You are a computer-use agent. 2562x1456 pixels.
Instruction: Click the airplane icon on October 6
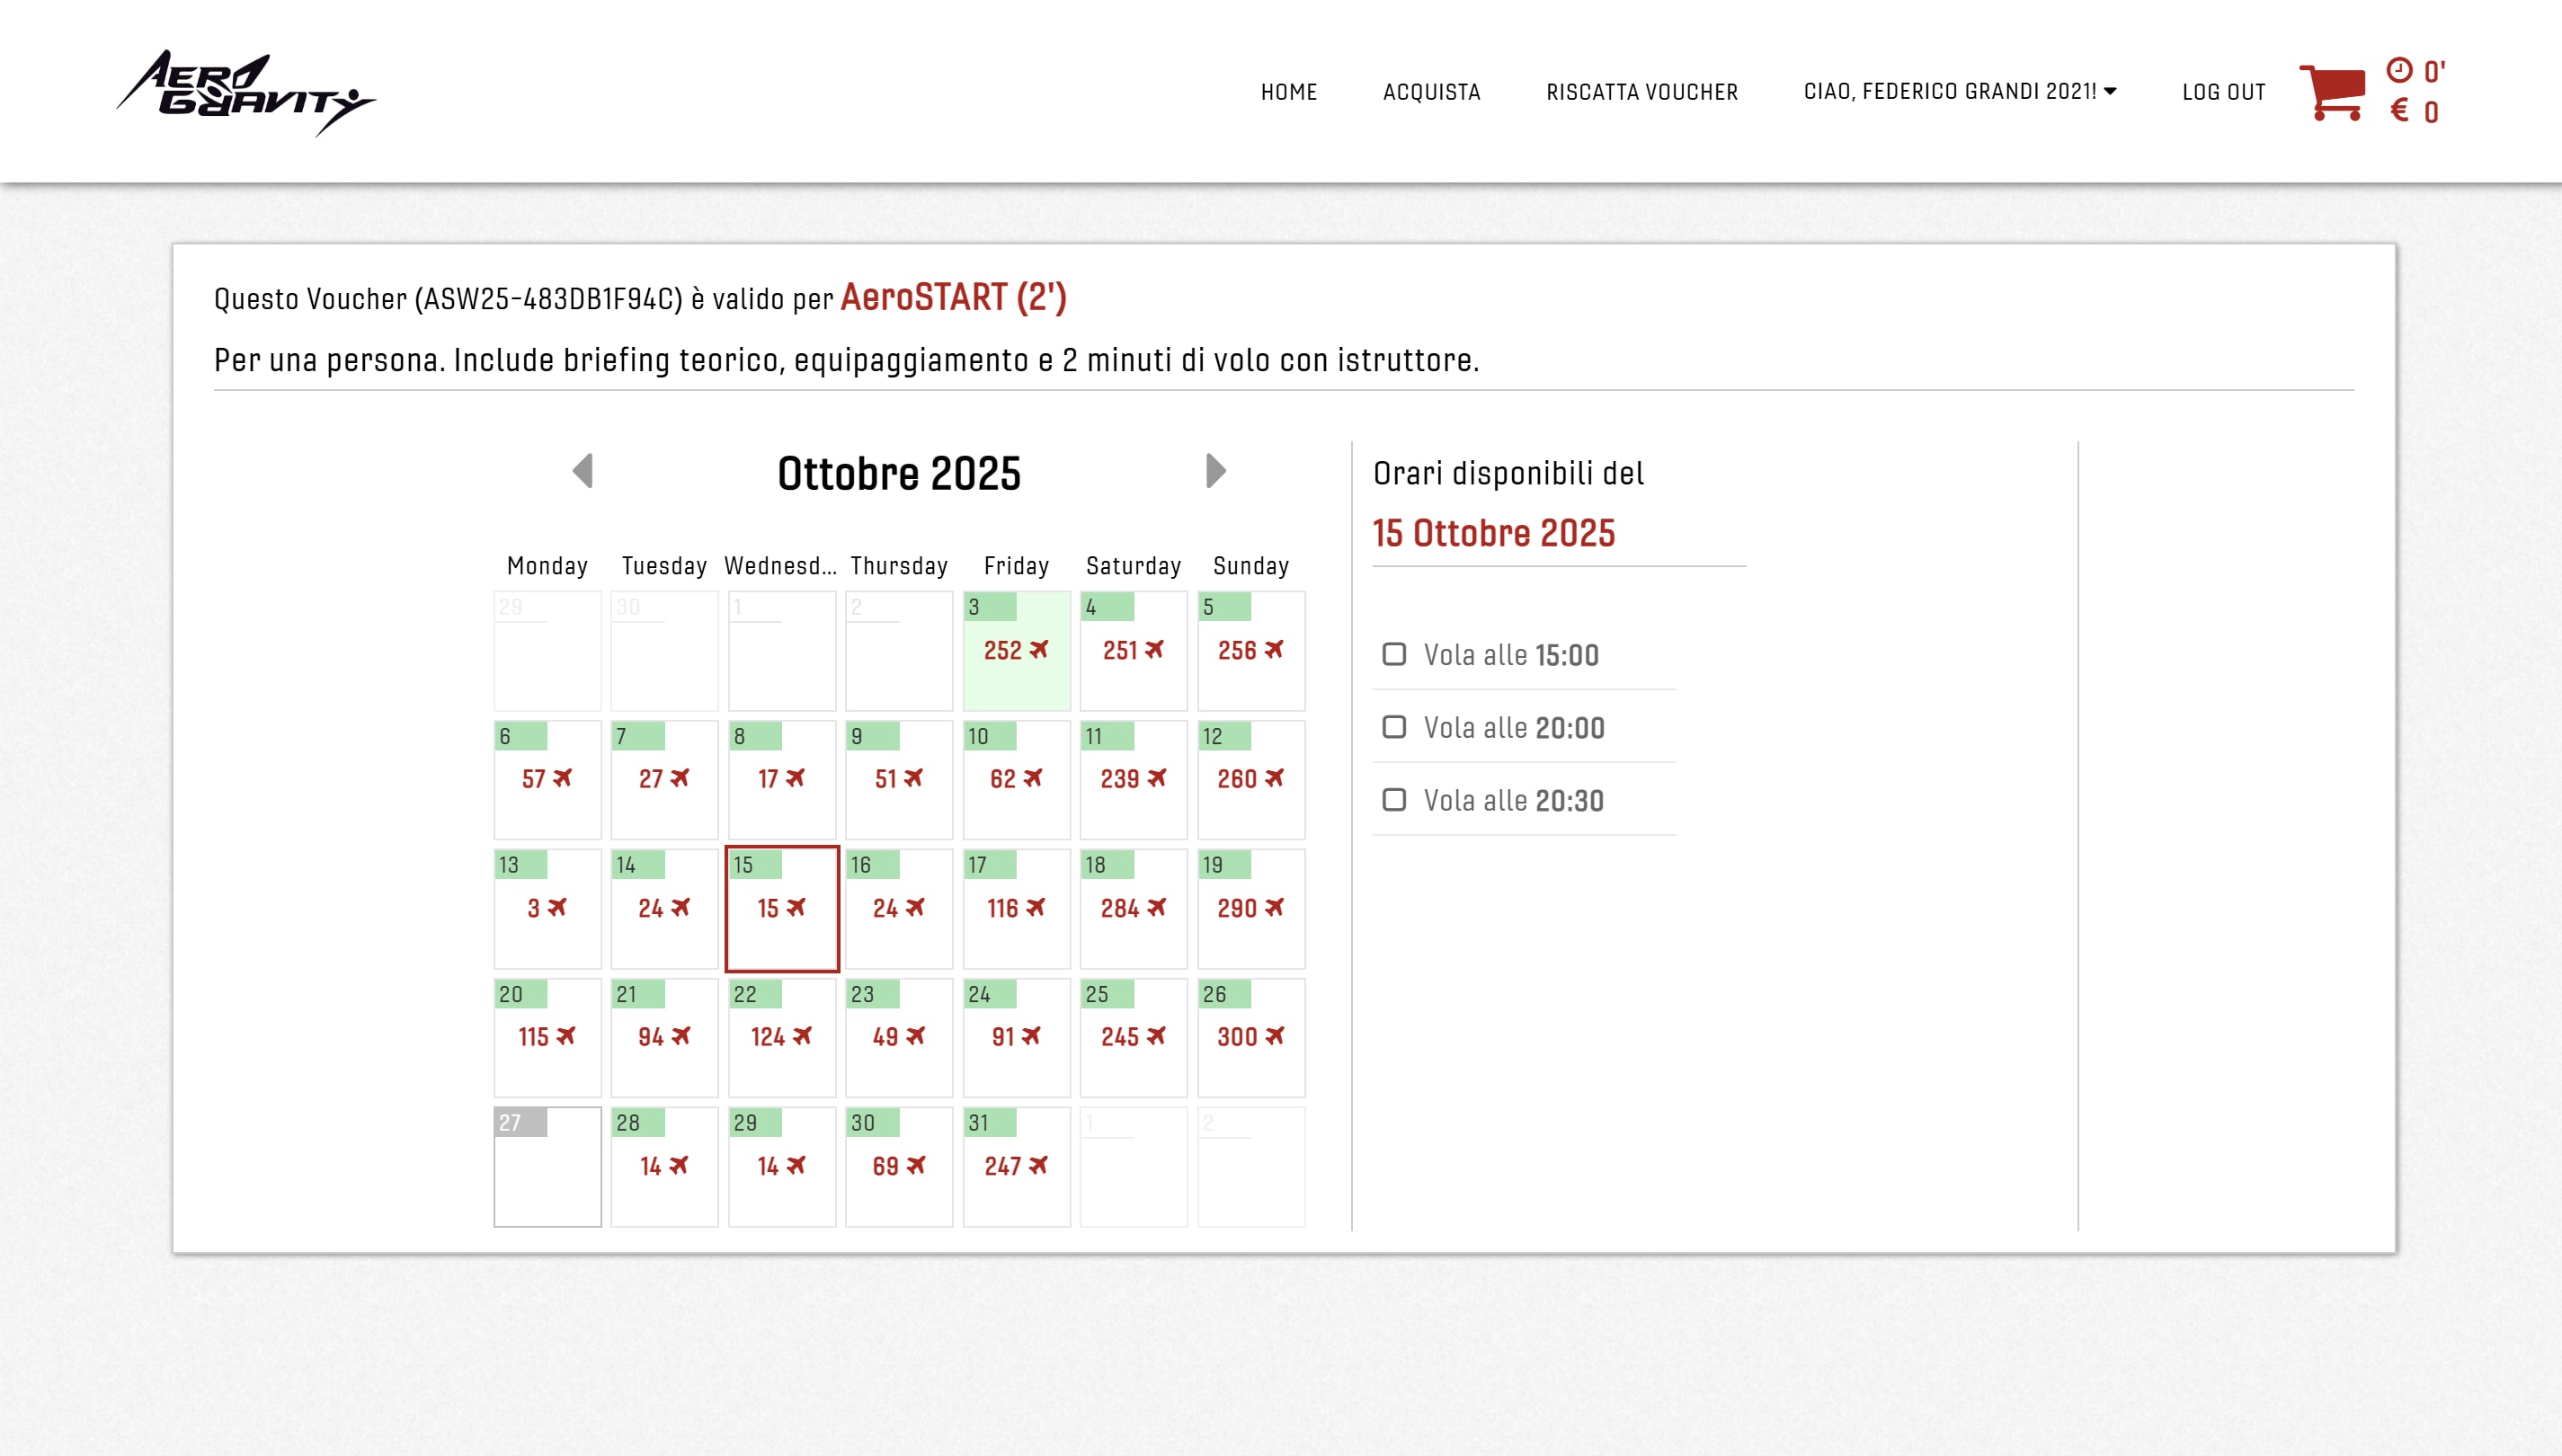click(563, 779)
